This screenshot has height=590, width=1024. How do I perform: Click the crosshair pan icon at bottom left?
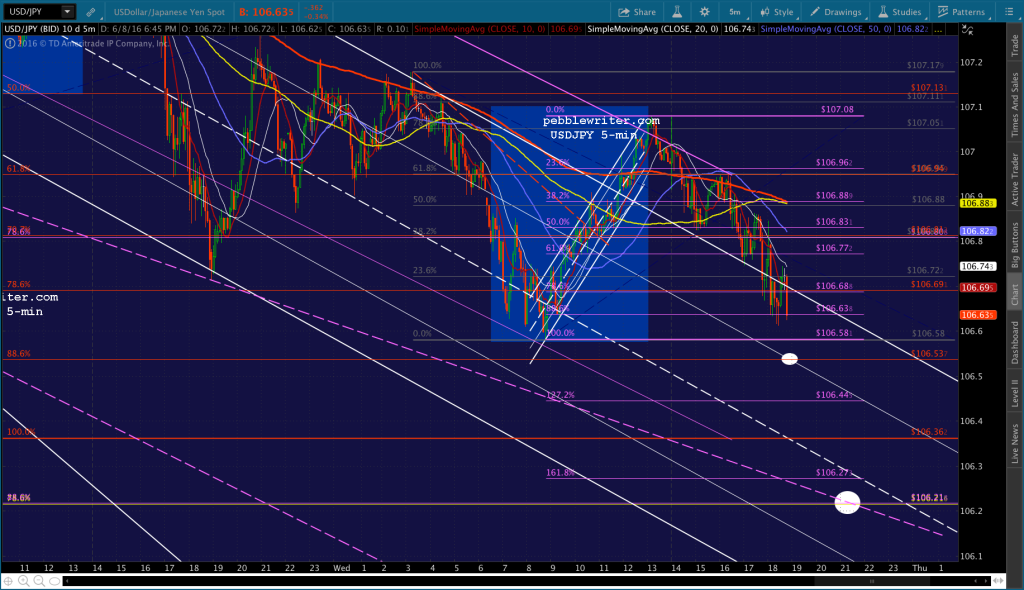[8, 581]
